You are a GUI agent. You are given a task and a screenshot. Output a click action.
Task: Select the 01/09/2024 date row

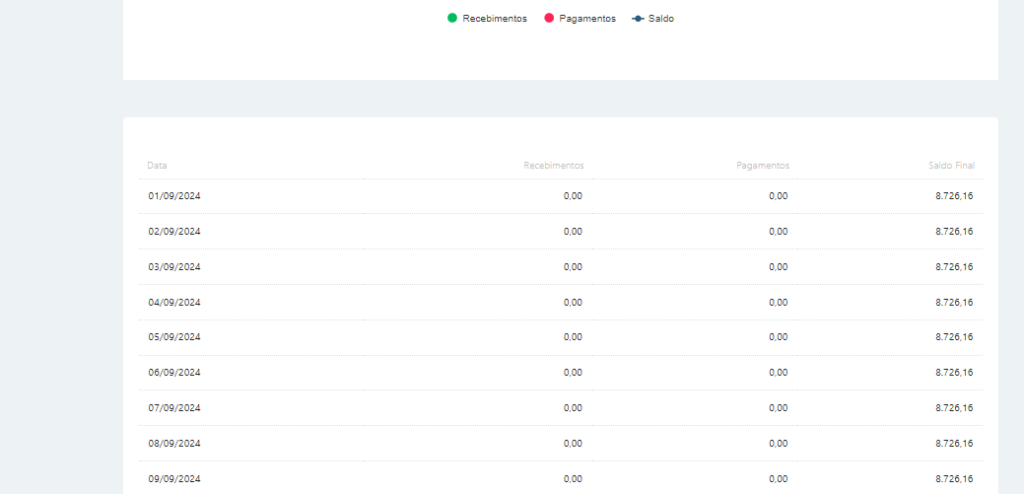tap(175, 196)
